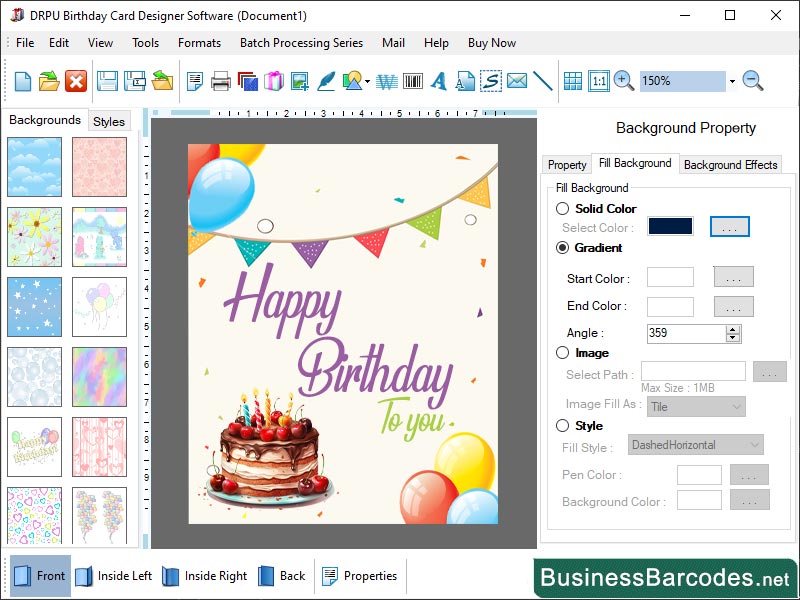Open the Fill Style DashedHorizontal dropdown
Image resolution: width=800 pixels, height=600 pixels.
[694, 445]
